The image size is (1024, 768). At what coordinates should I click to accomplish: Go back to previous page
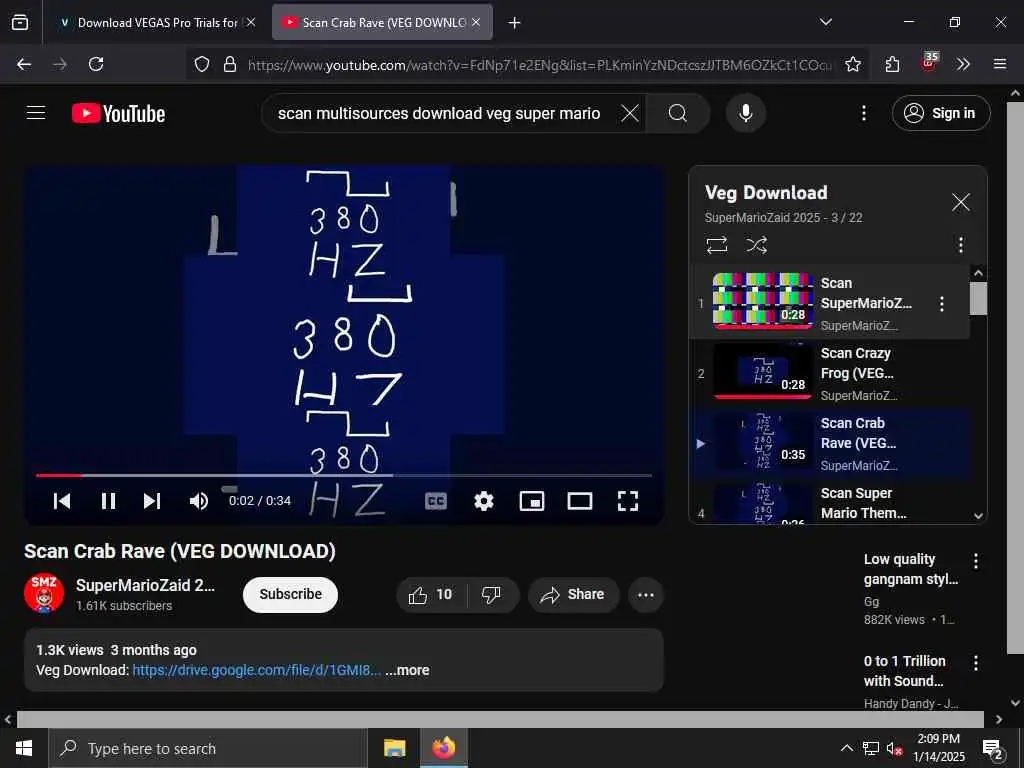(x=24, y=64)
